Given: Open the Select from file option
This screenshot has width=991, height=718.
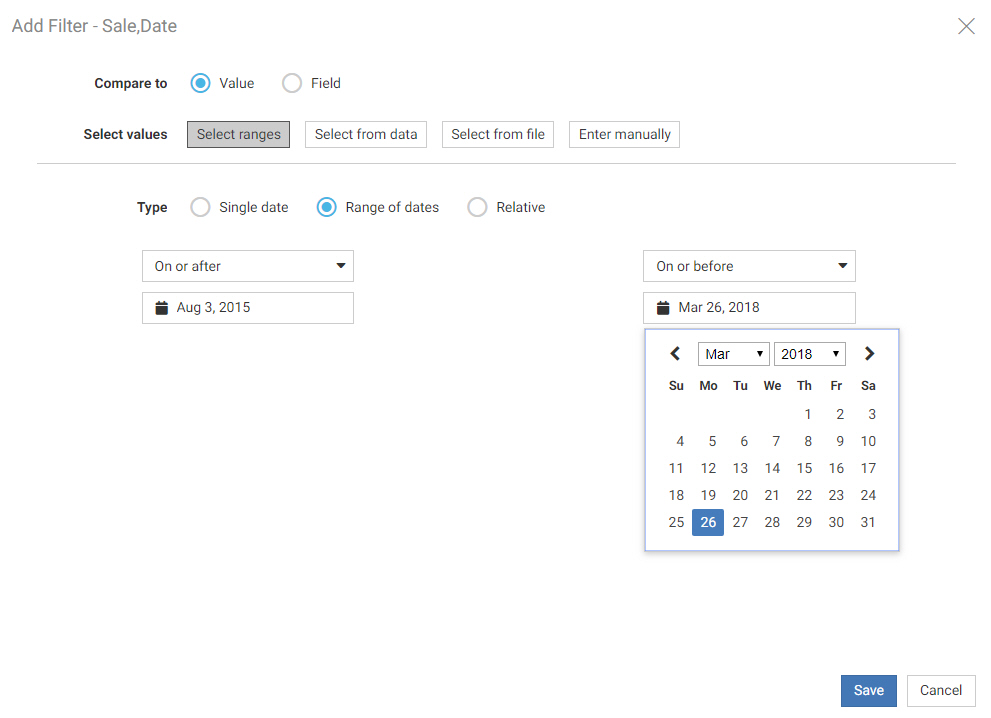Looking at the screenshot, I should point(497,134).
